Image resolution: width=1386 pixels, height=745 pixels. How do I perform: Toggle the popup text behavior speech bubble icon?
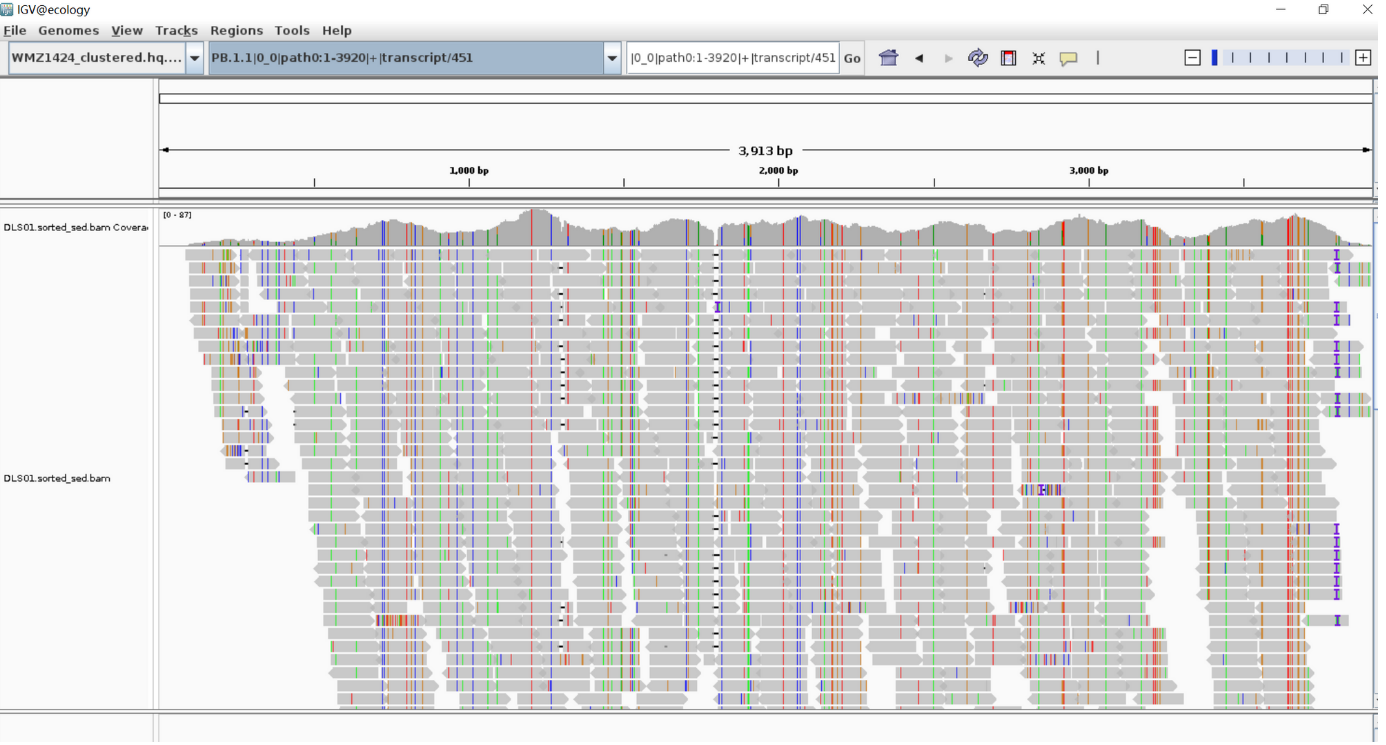(1068, 57)
